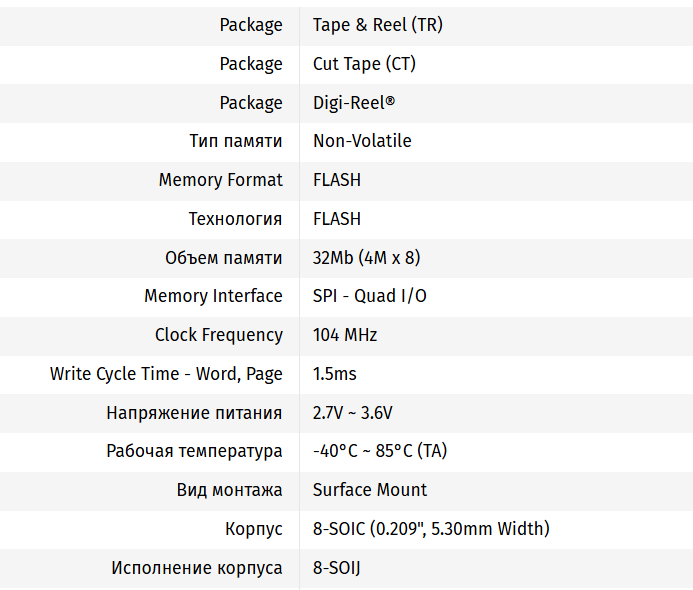
Task: Click the "Digi-Reel®" package value
Action: tap(354, 103)
